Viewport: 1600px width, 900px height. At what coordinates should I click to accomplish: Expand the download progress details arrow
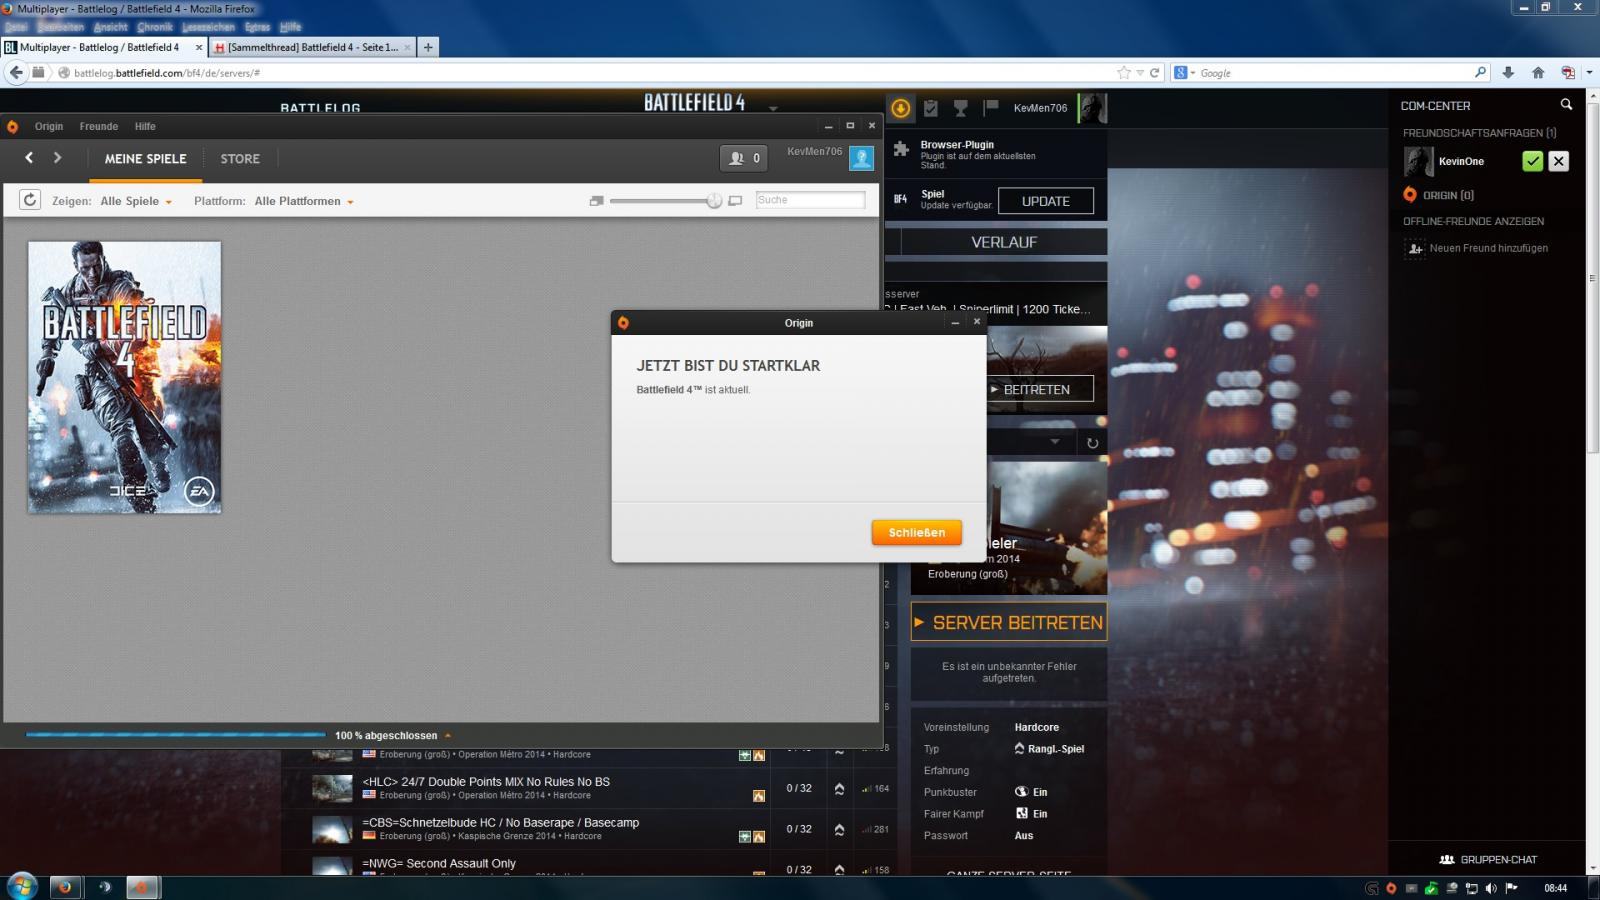tap(448, 735)
